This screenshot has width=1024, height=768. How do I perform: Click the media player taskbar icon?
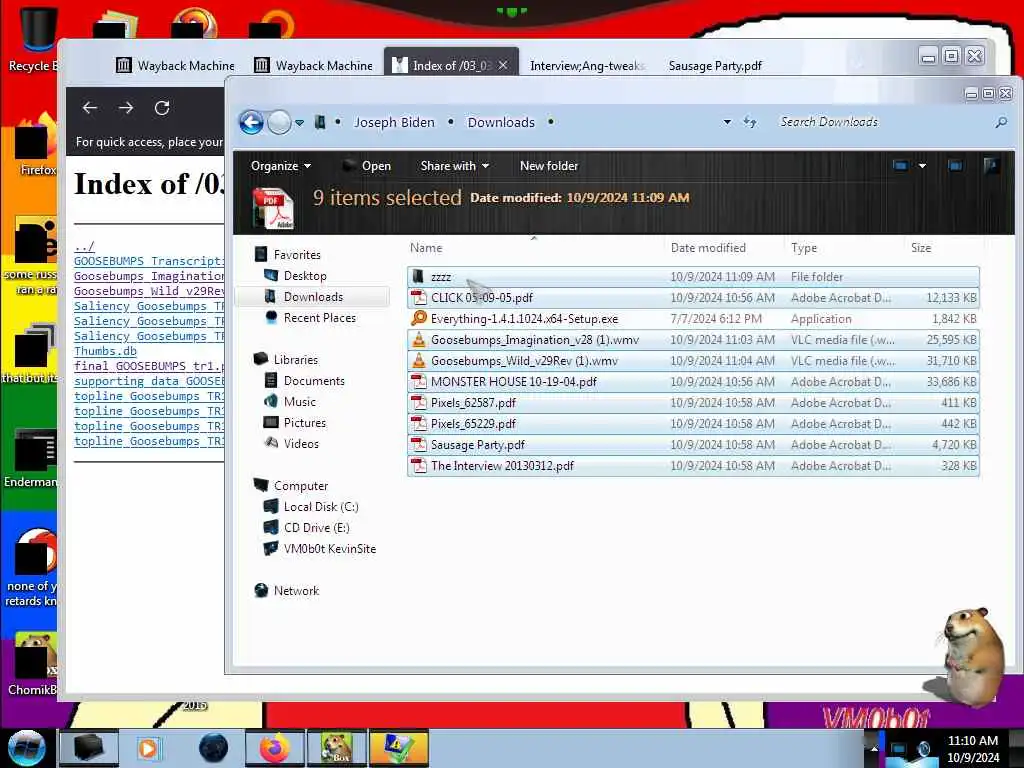(x=151, y=748)
